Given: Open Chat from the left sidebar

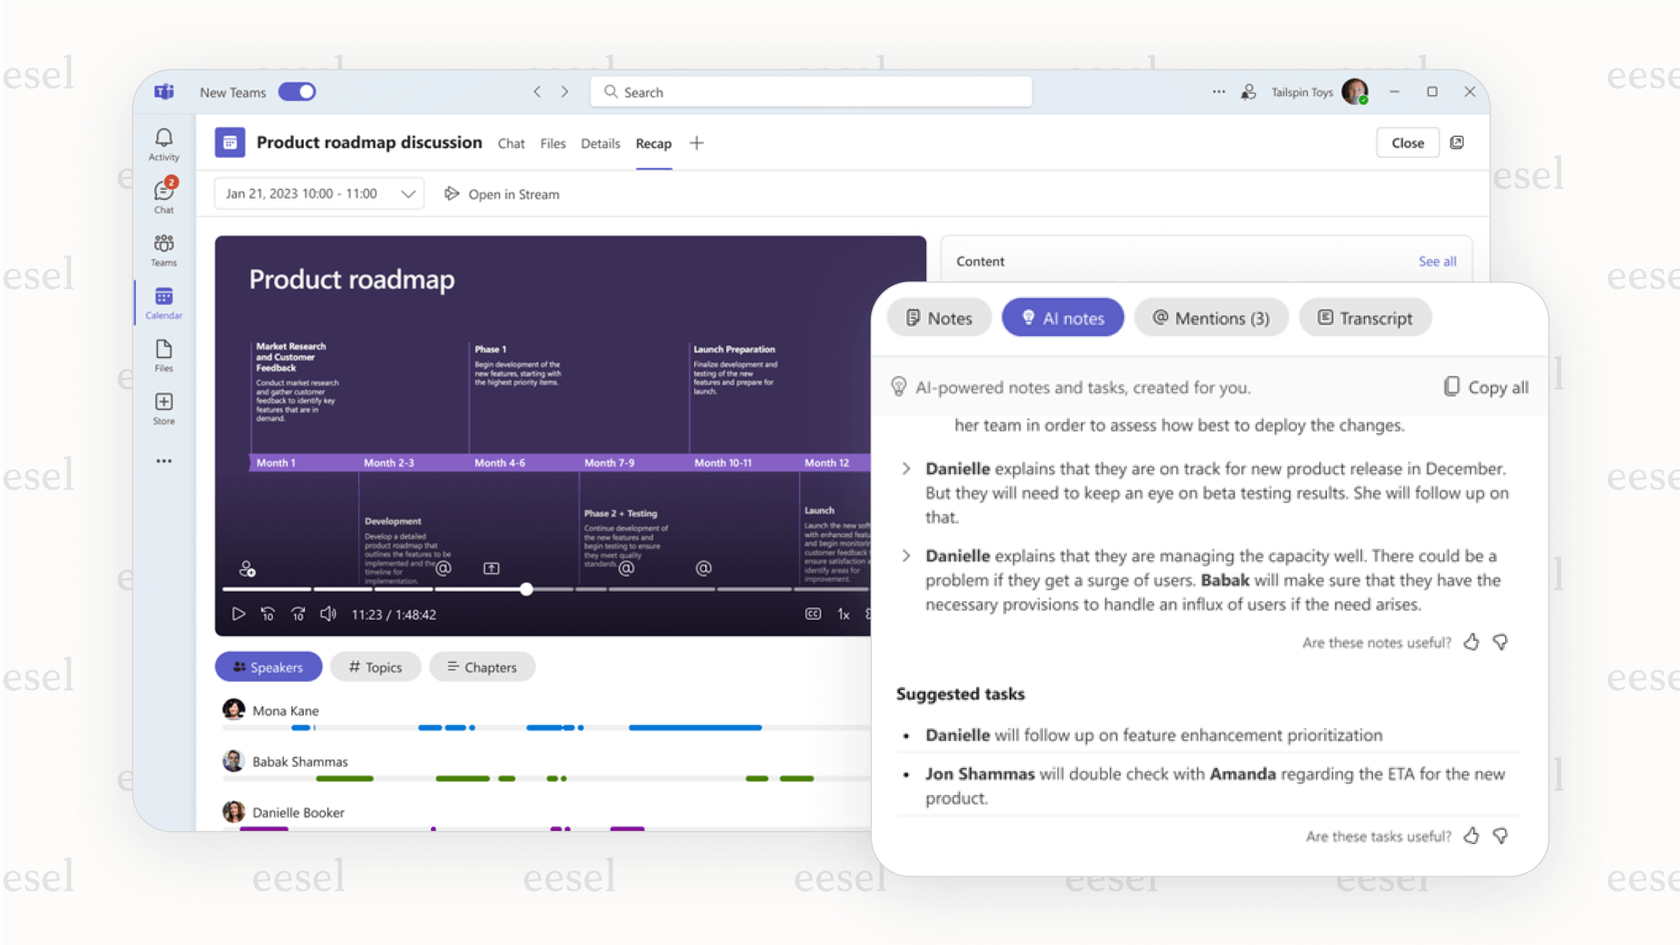Looking at the screenshot, I should (x=163, y=193).
